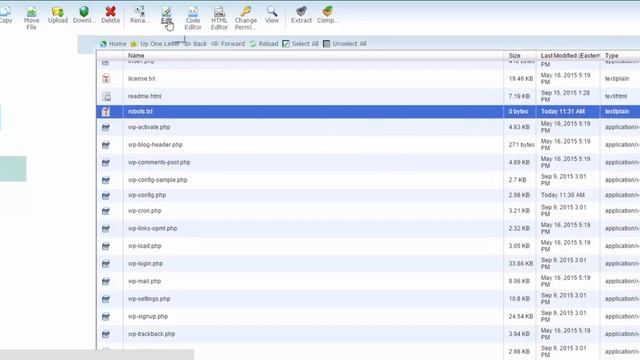
Task: Click Today 11:30 AM date of wp-config.php
Action: [x=562, y=195]
